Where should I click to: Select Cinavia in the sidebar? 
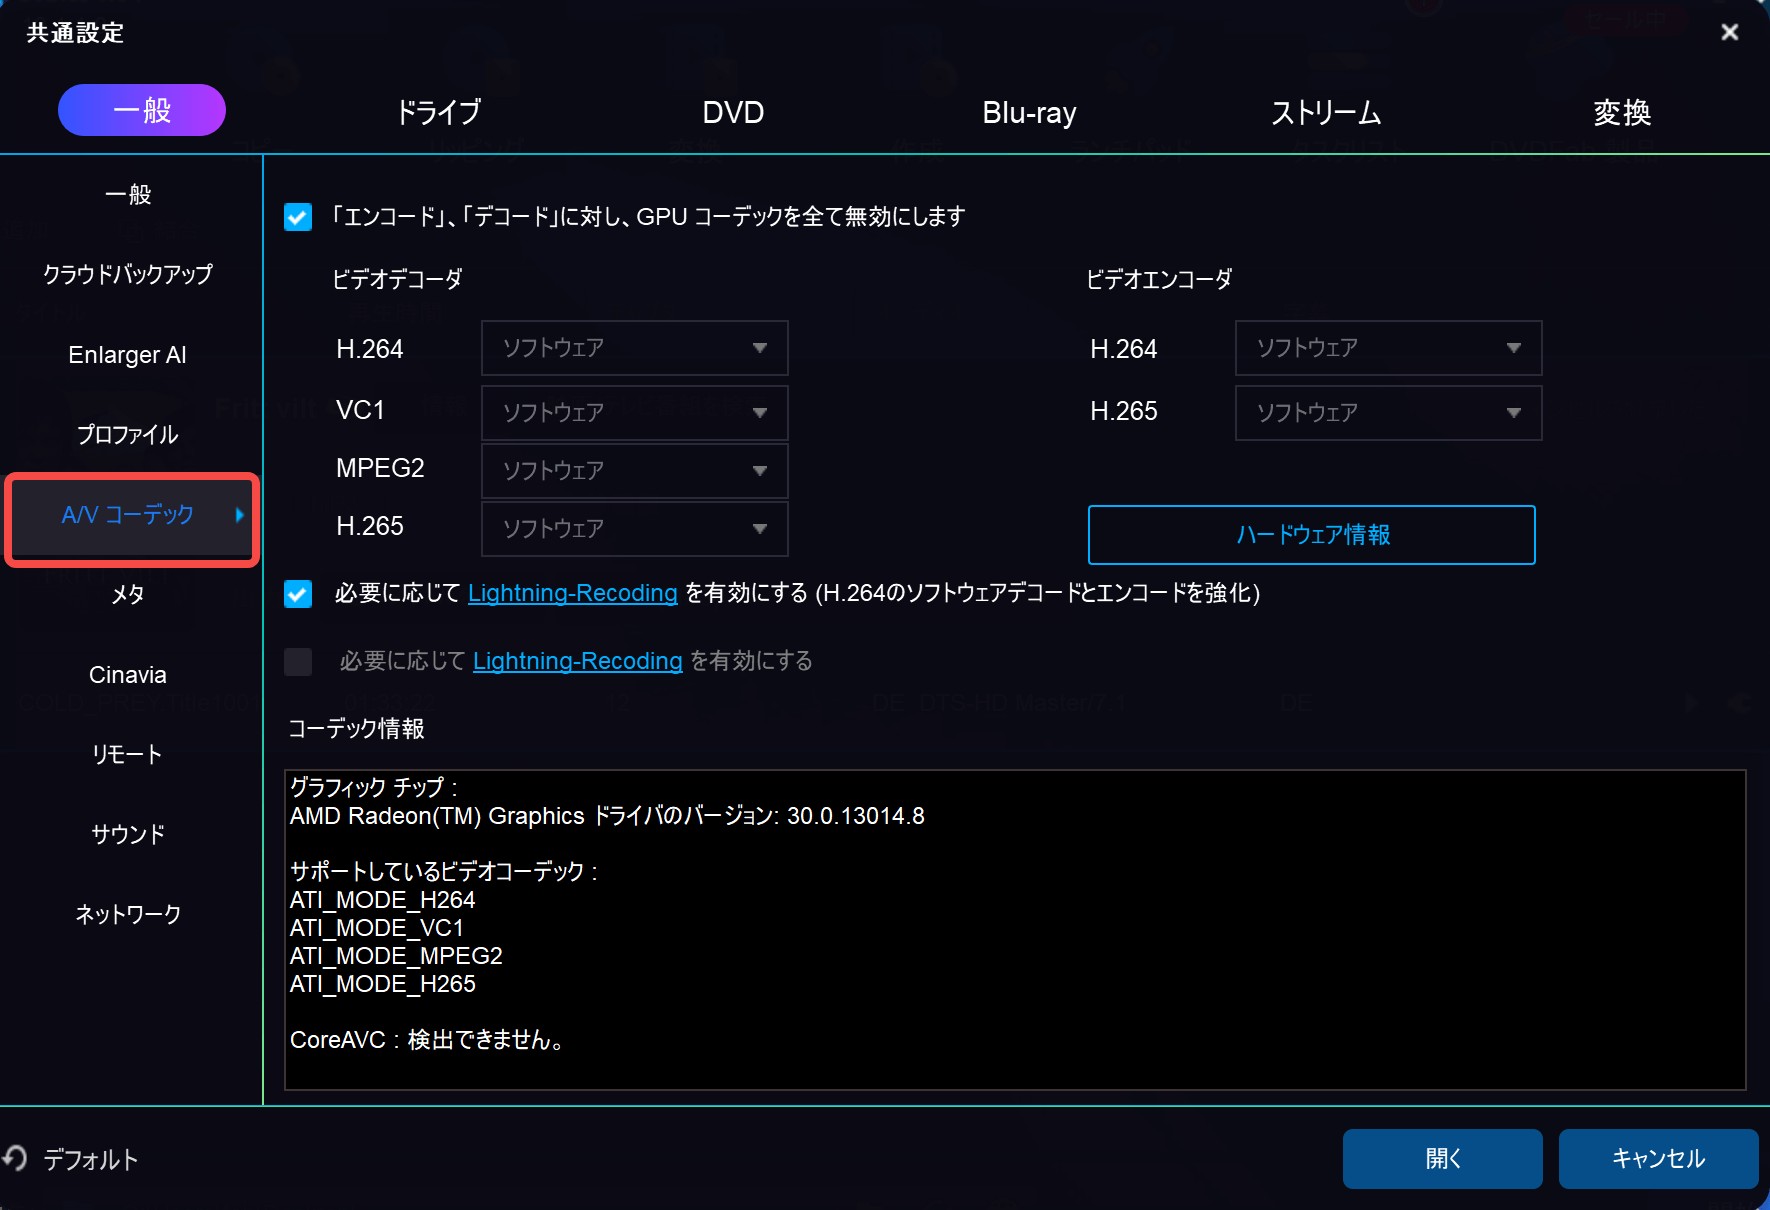[128, 675]
